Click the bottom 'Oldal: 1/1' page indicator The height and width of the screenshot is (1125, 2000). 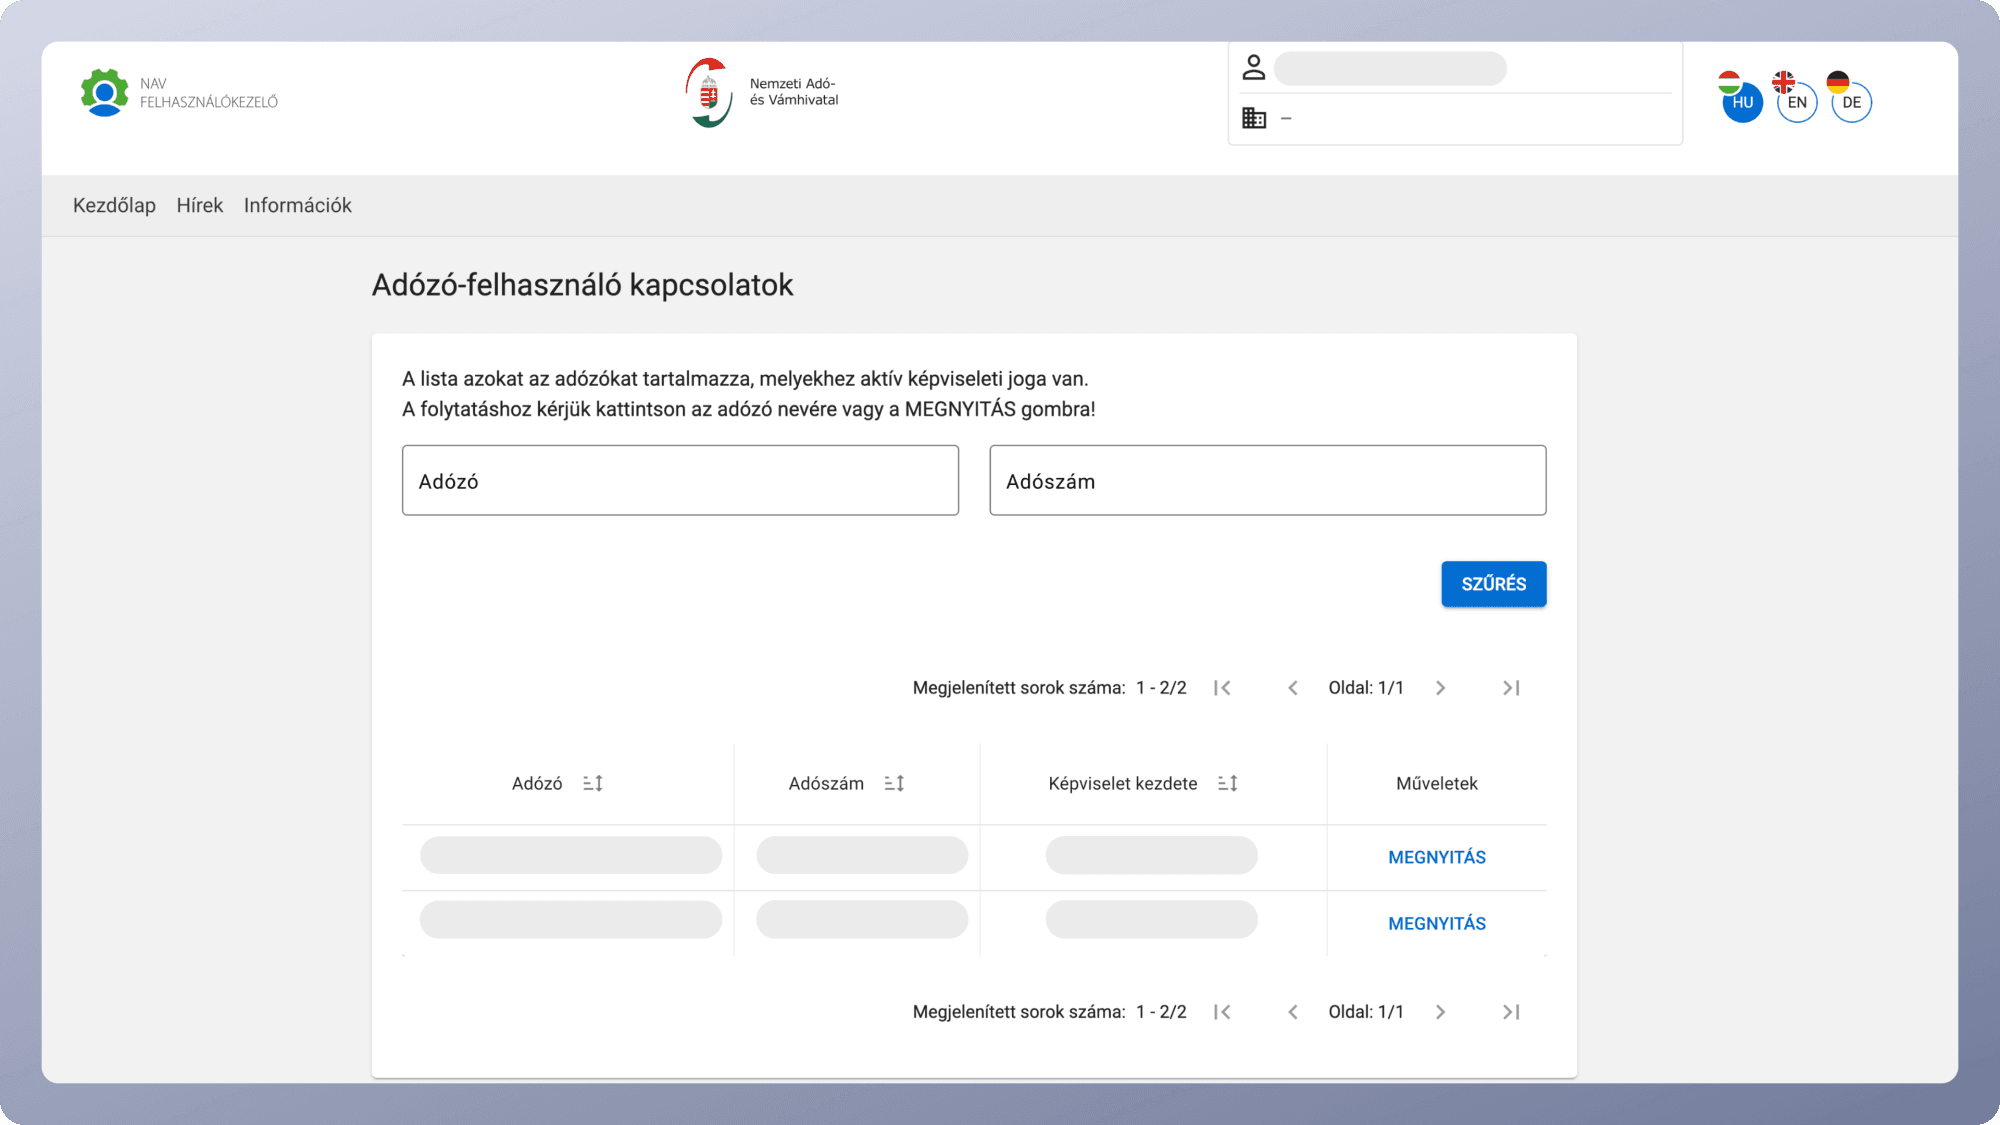pyautogui.click(x=1366, y=1012)
